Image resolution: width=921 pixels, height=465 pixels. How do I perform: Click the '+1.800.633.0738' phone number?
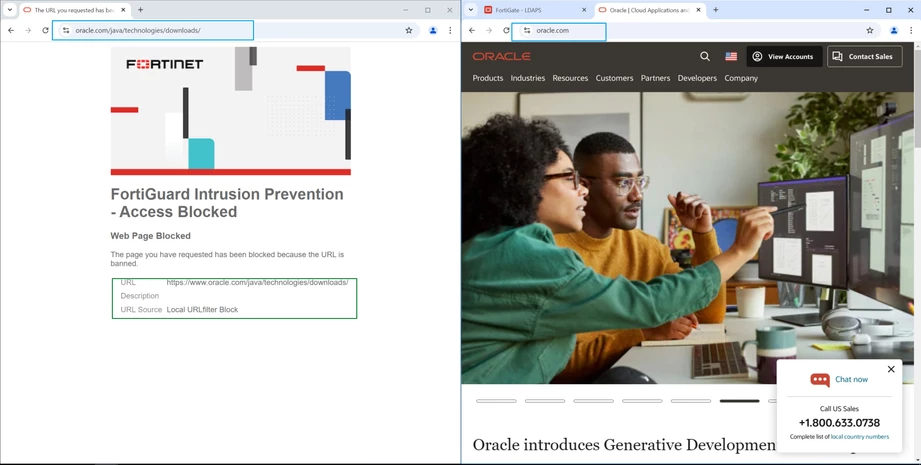pos(839,423)
